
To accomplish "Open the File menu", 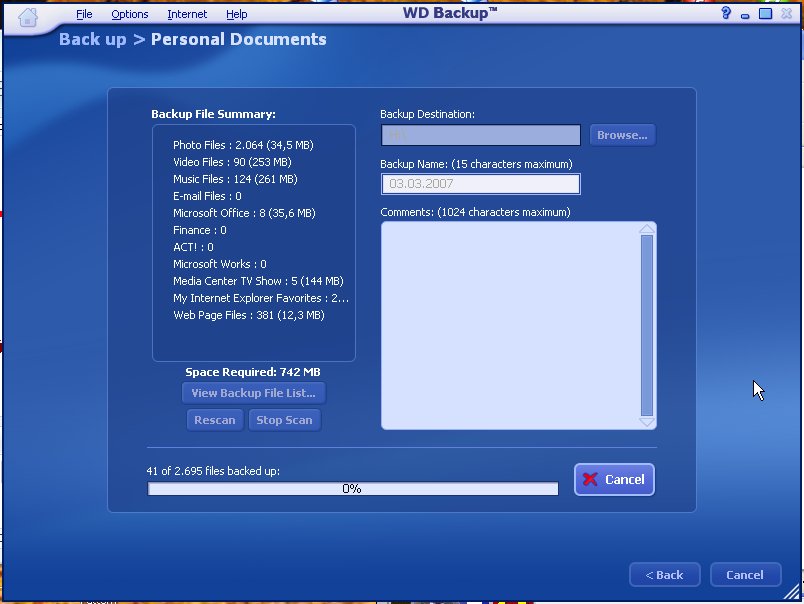I will click(84, 14).
